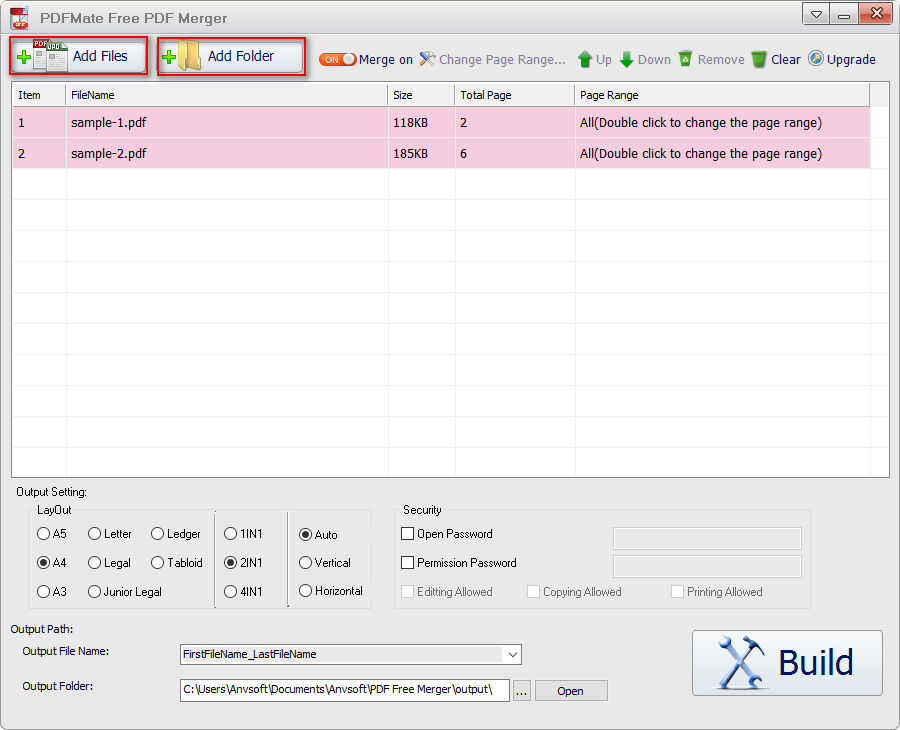This screenshot has height=730, width=900.
Task: Click Open to view output folder
Action: pos(571,691)
